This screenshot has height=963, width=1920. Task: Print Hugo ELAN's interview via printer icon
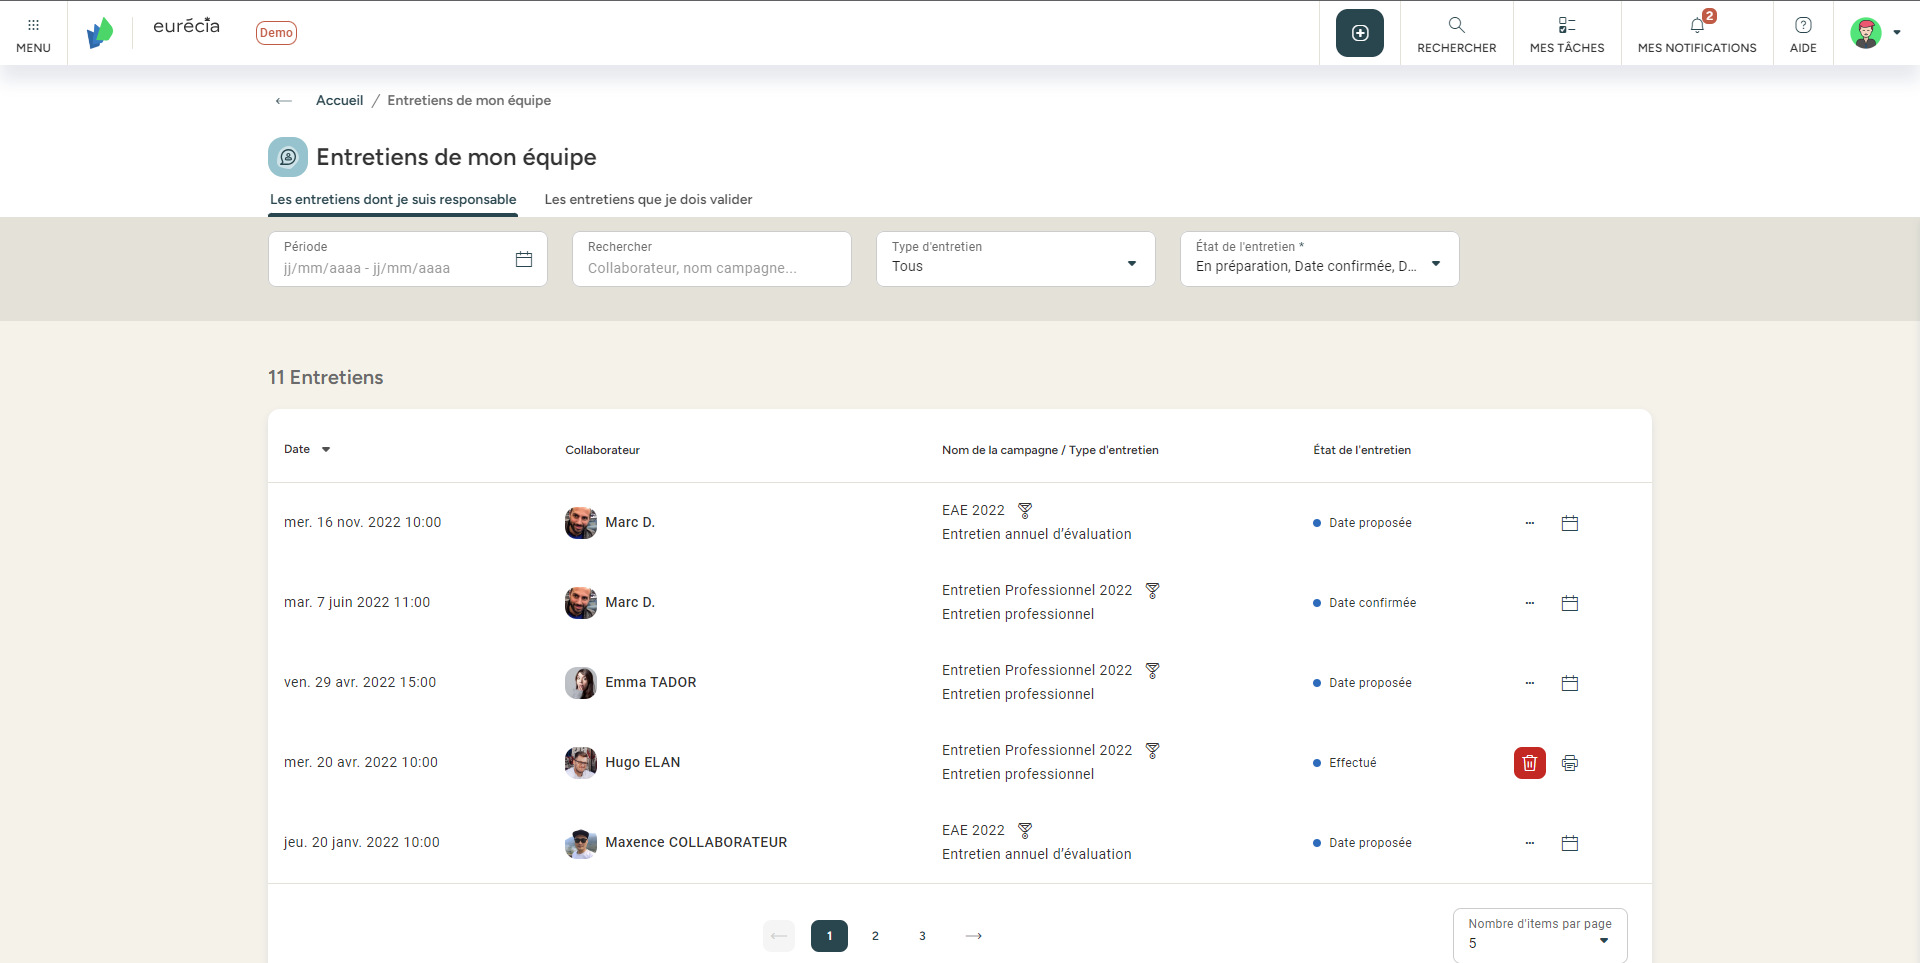coord(1569,762)
